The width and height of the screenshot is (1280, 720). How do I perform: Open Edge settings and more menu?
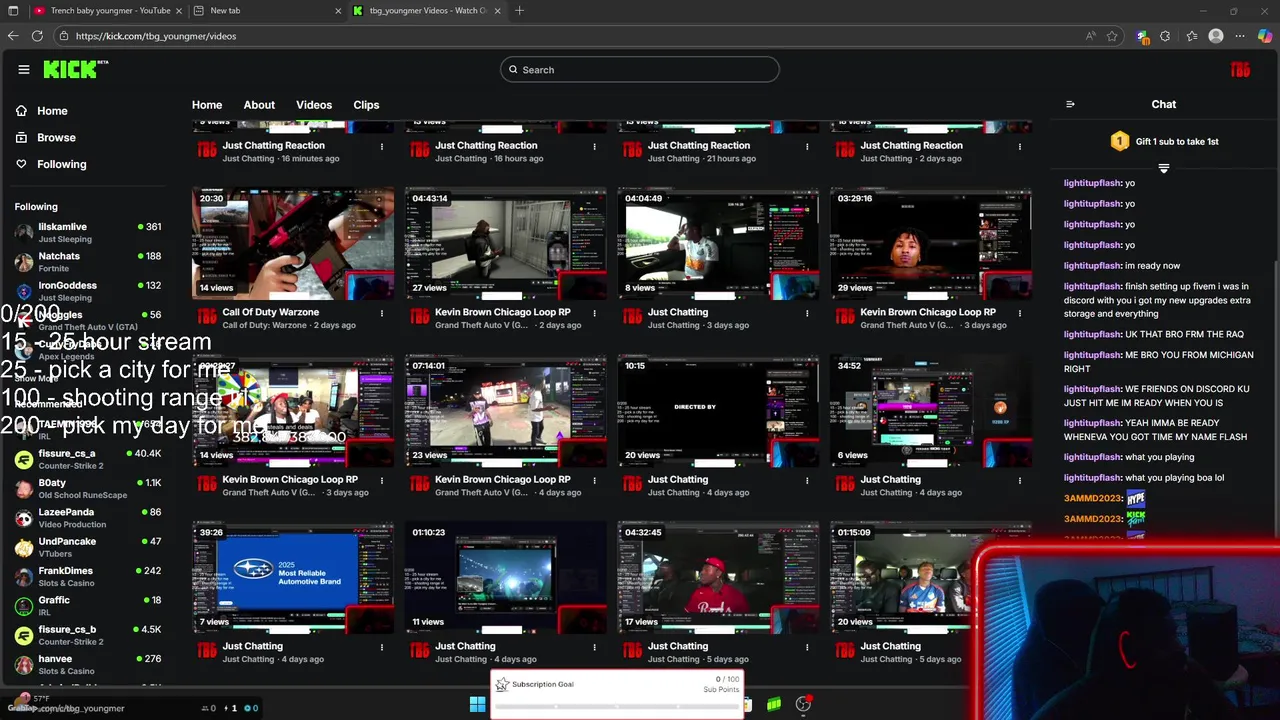[x=1240, y=36]
